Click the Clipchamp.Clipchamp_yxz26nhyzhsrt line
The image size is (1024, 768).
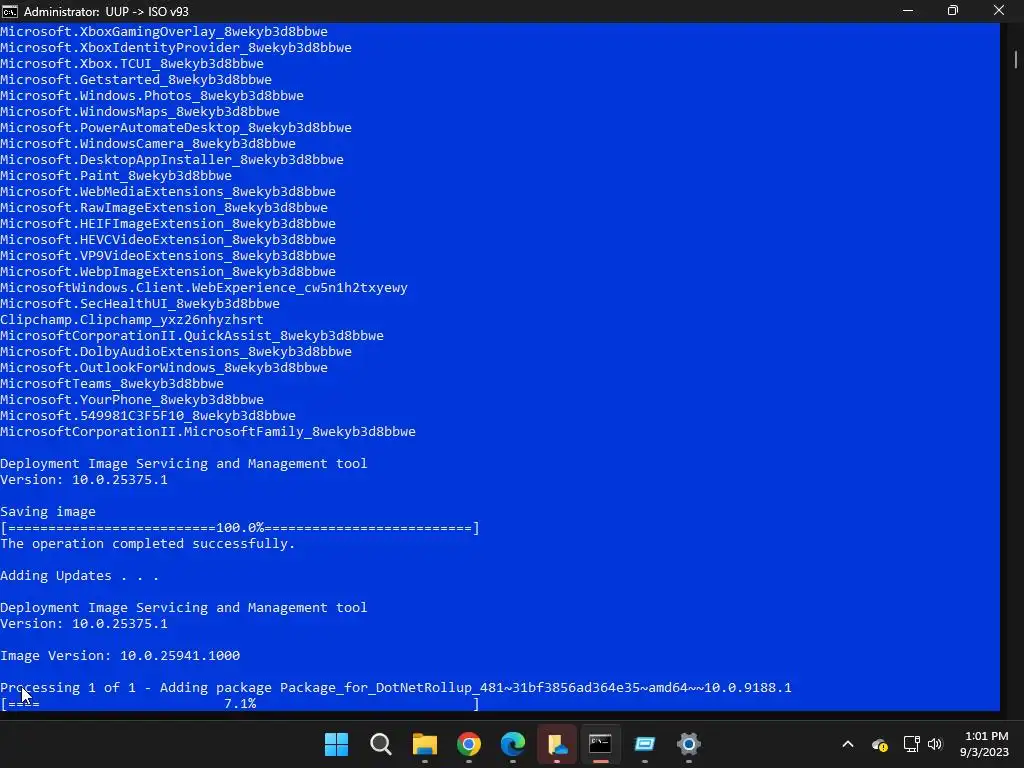coord(132,319)
